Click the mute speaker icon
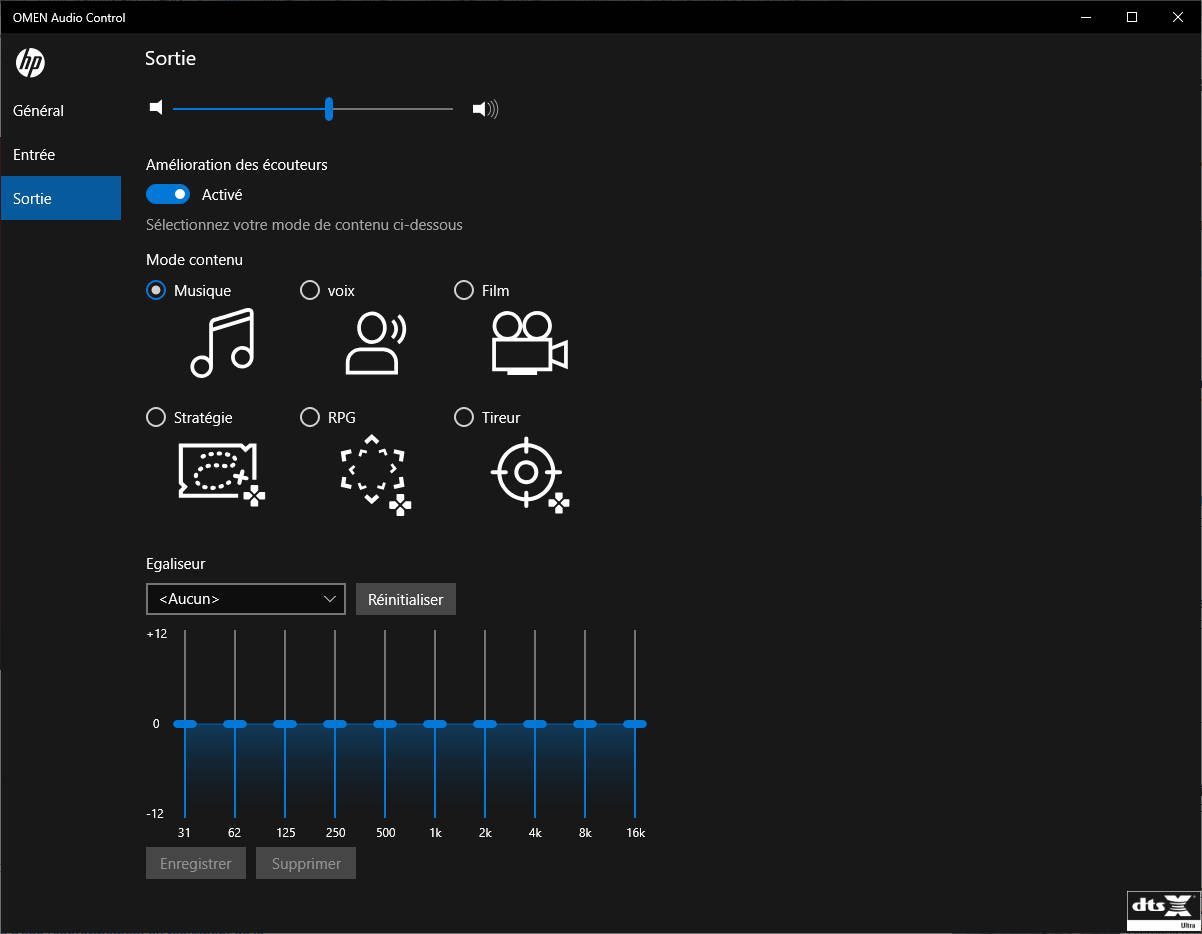1202x934 pixels. point(156,108)
